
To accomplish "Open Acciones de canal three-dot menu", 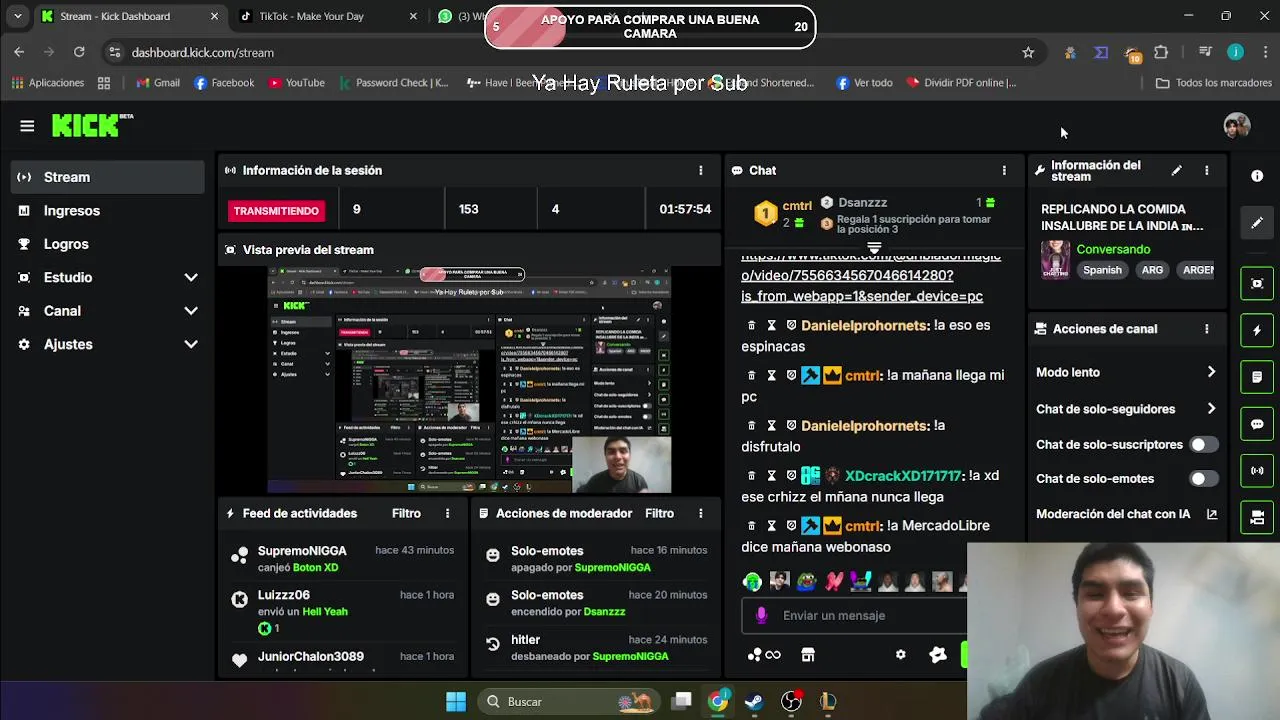I will point(1206,328).
